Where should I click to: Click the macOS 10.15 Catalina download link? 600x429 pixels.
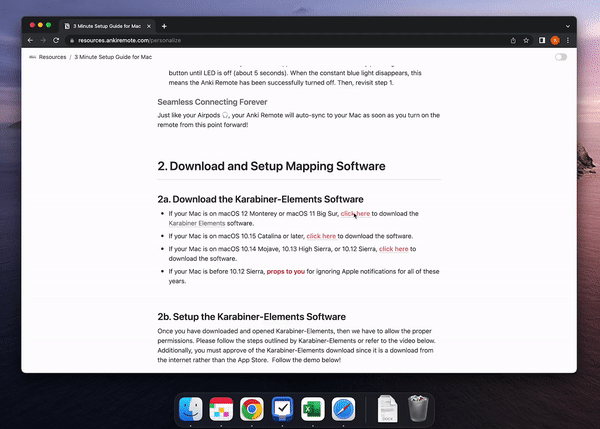(x=321, y=236)
